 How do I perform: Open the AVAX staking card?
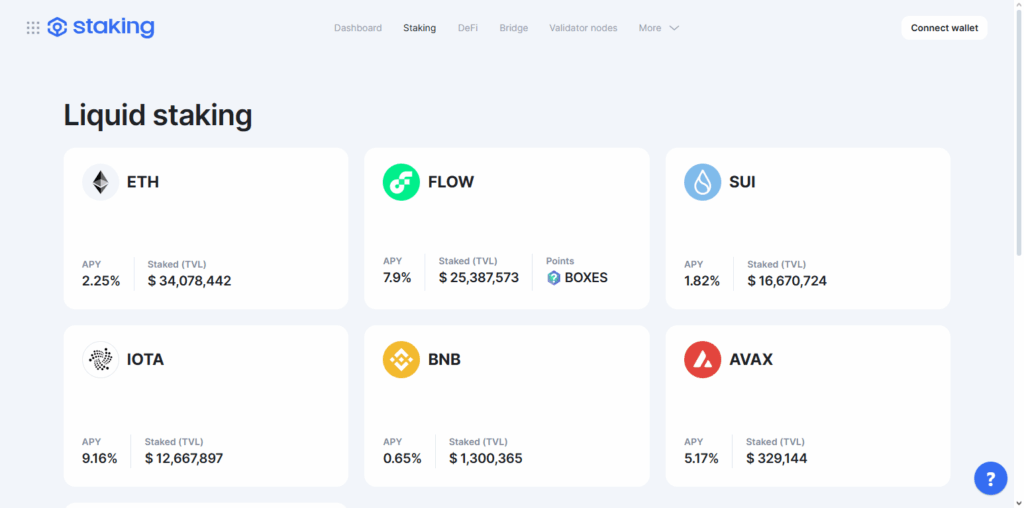807,405
